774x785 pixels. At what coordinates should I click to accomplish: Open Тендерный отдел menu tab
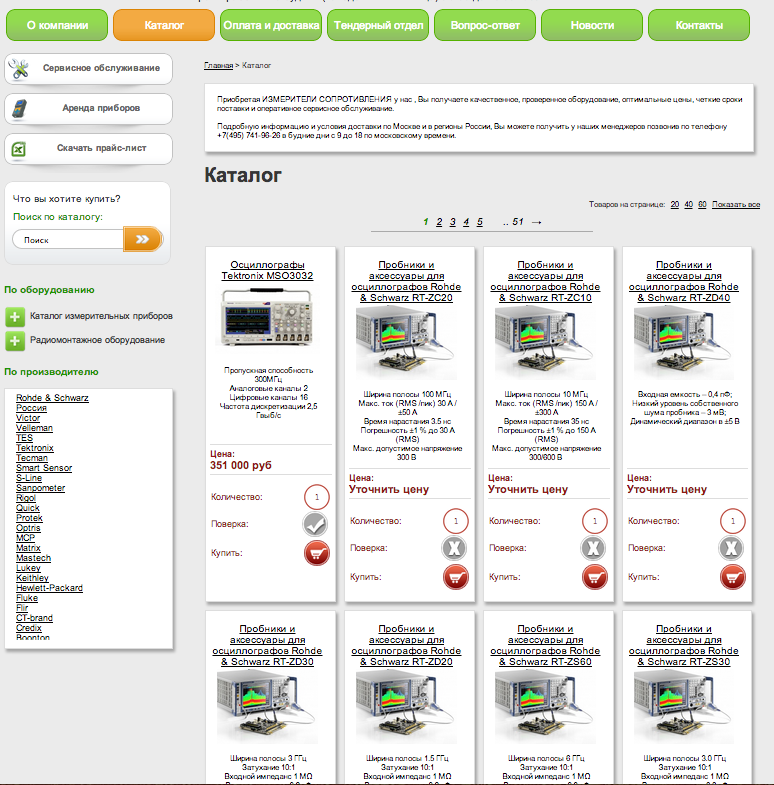378,25
